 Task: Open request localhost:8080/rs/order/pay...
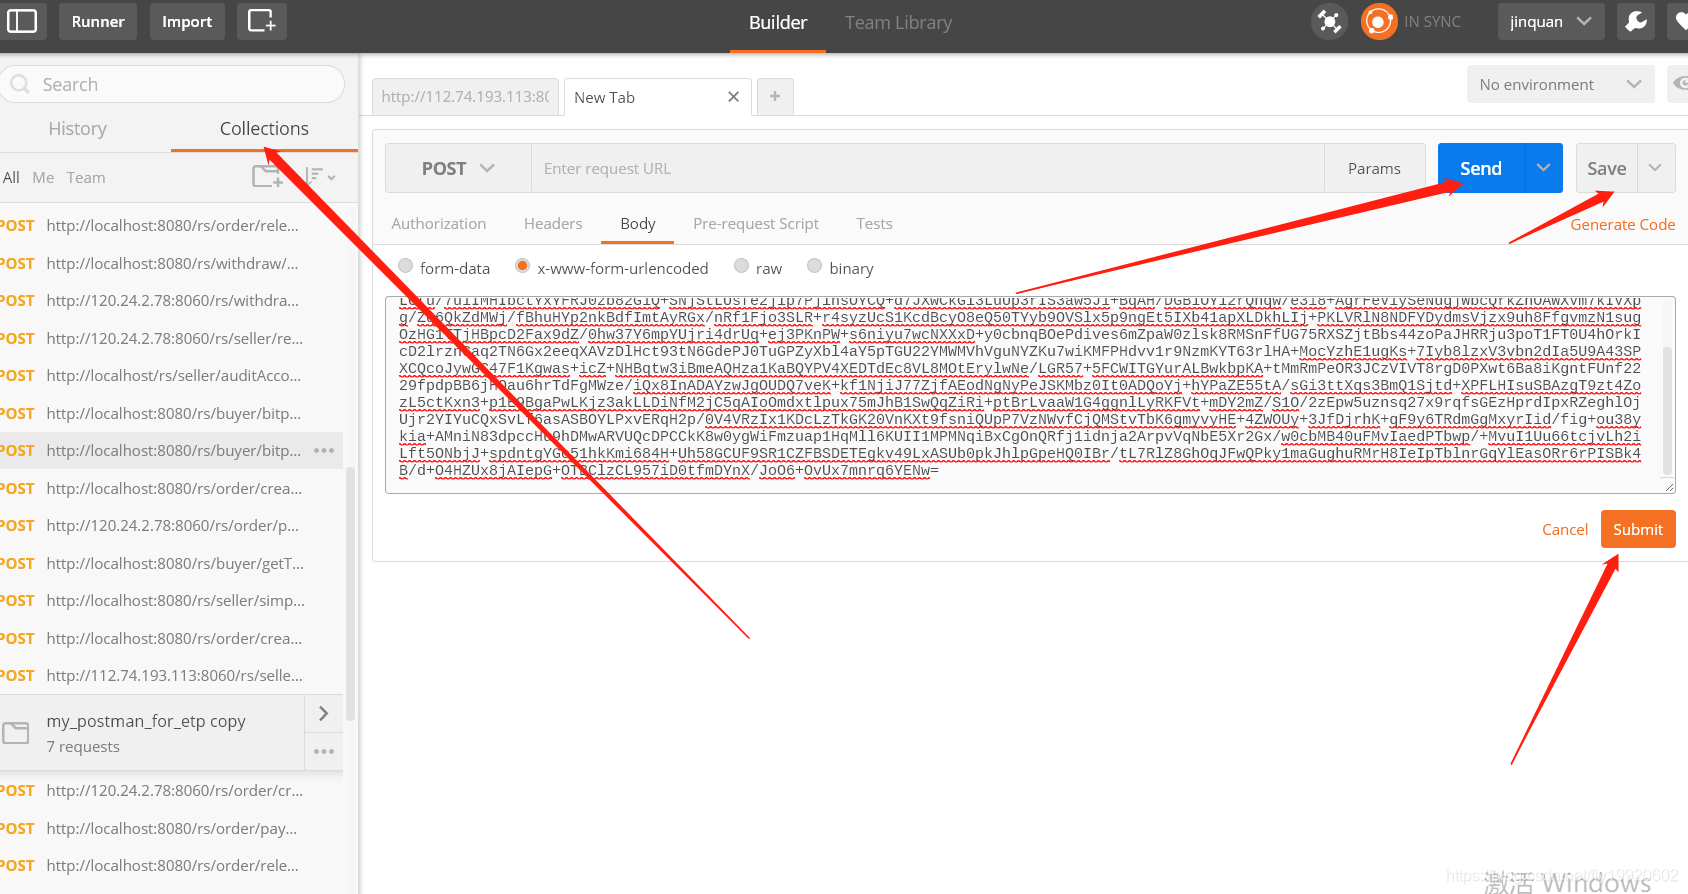click(172, 828)
